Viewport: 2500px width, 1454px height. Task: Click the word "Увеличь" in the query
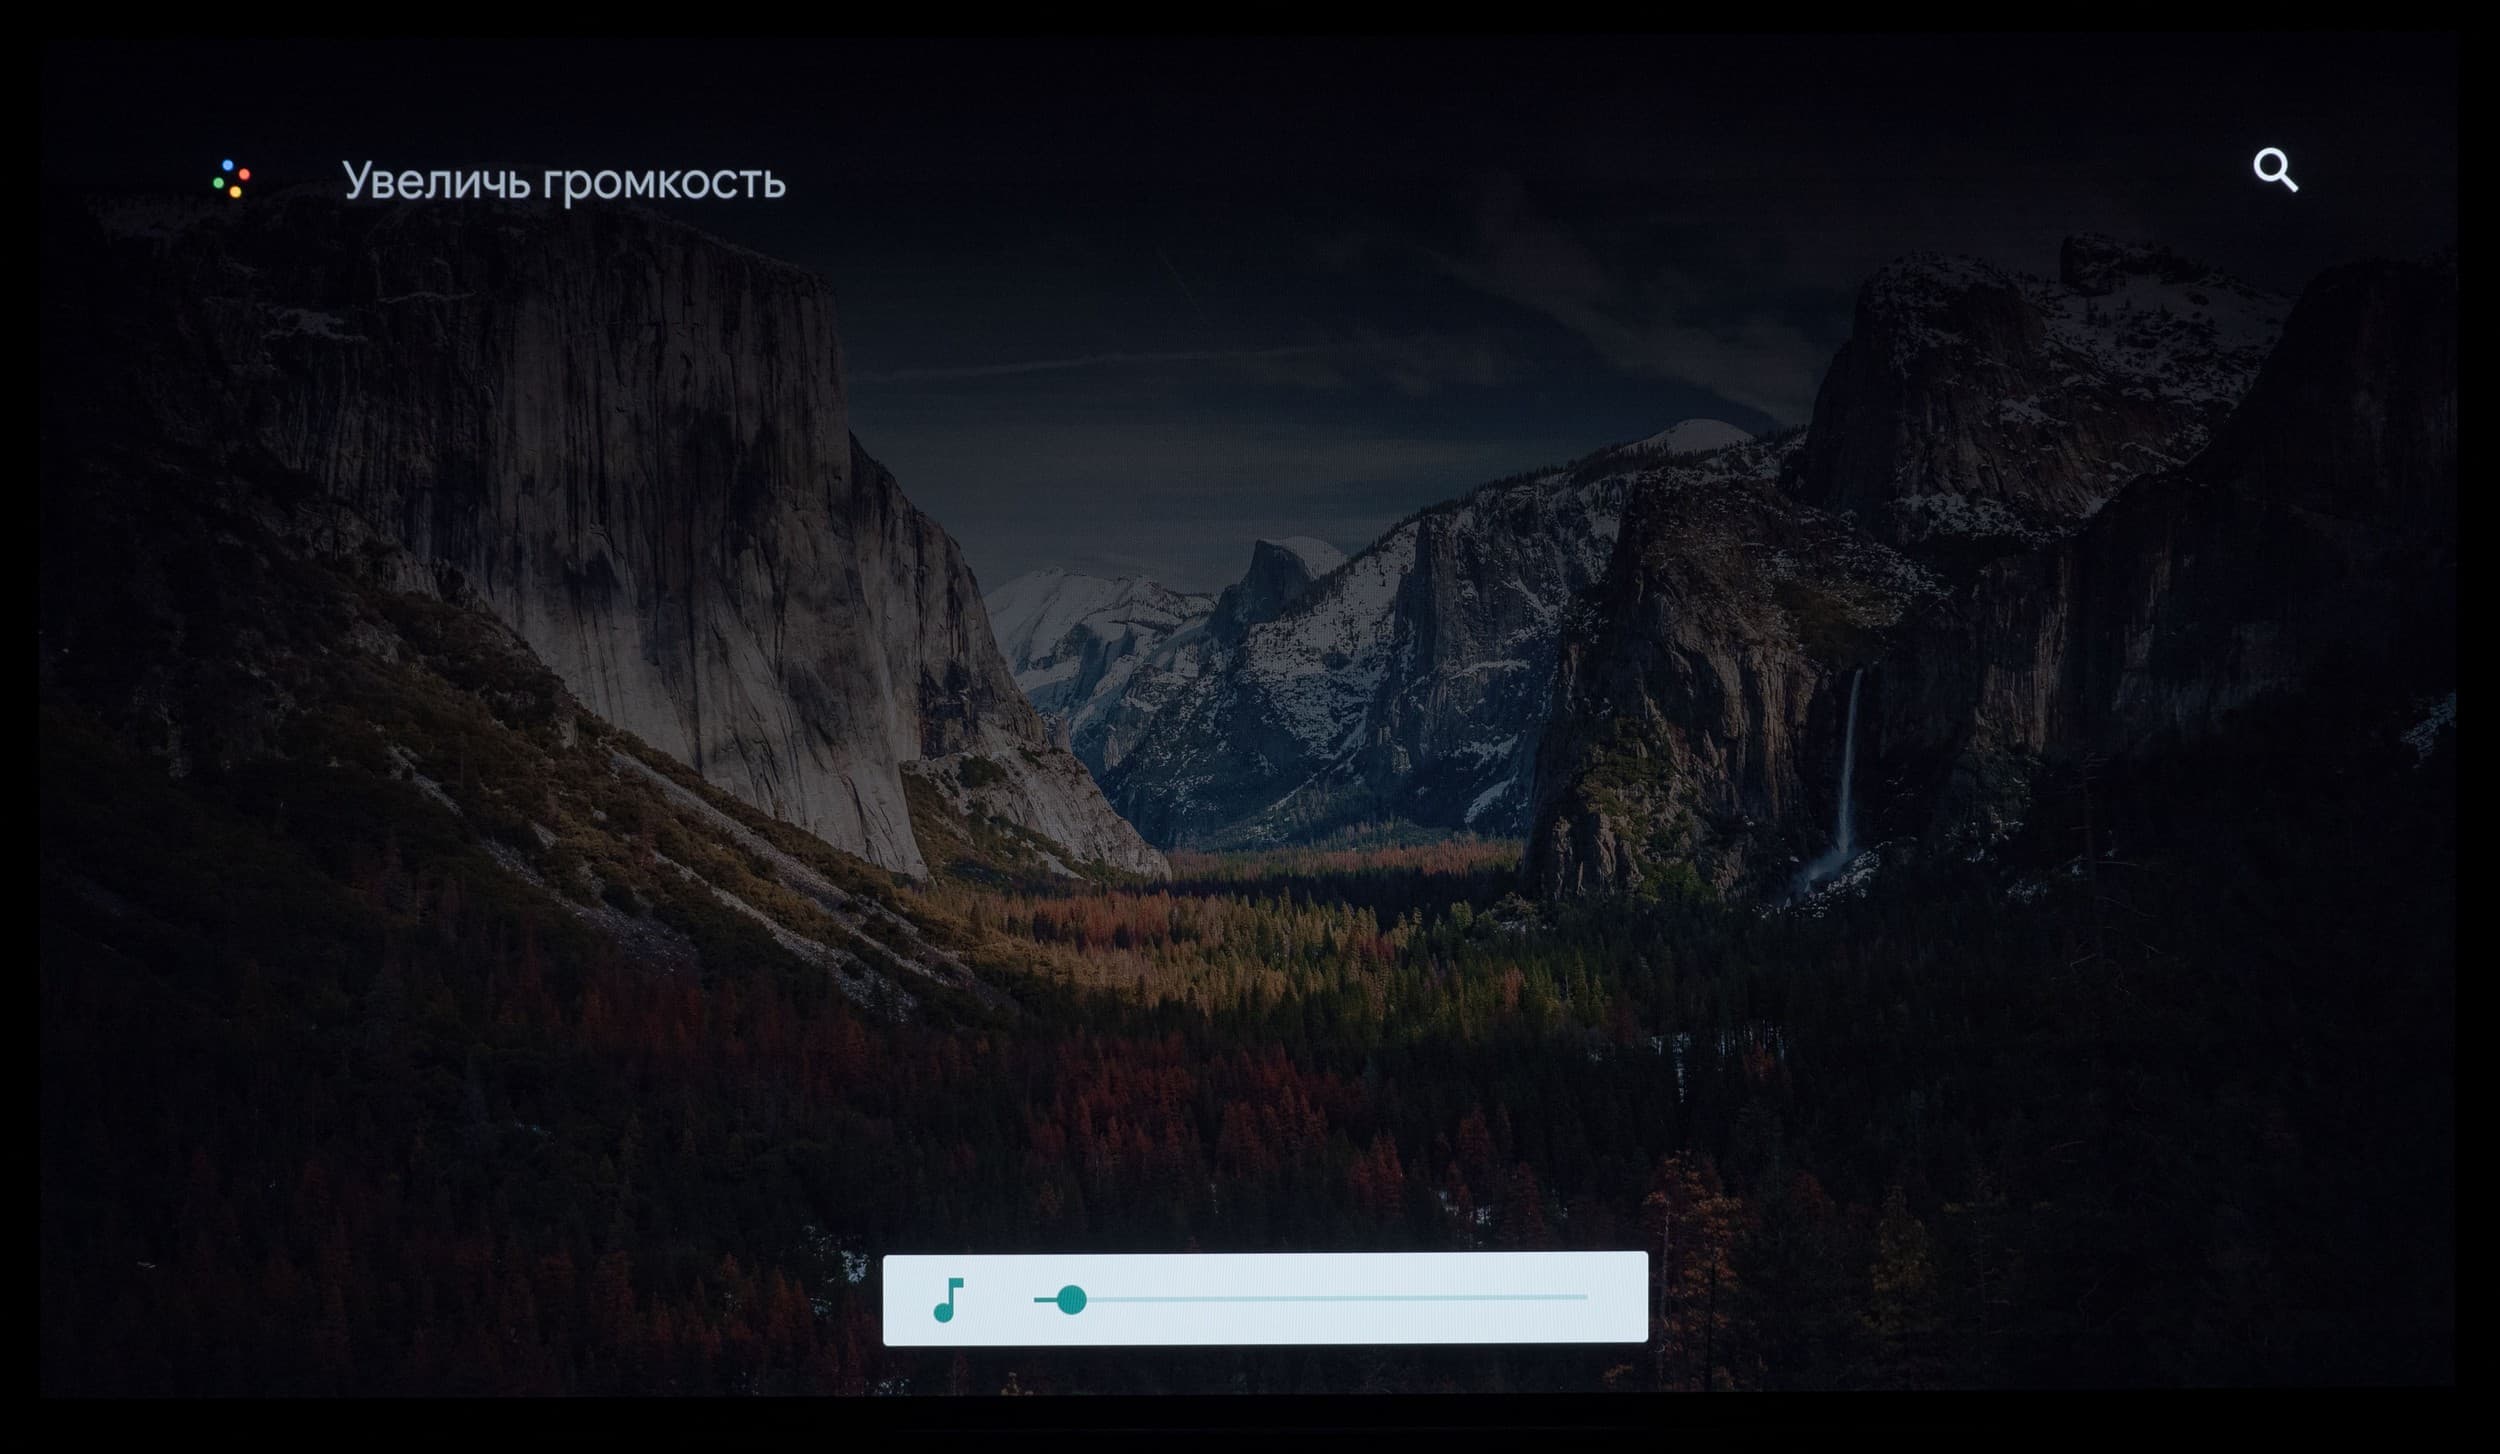[436, 182]
